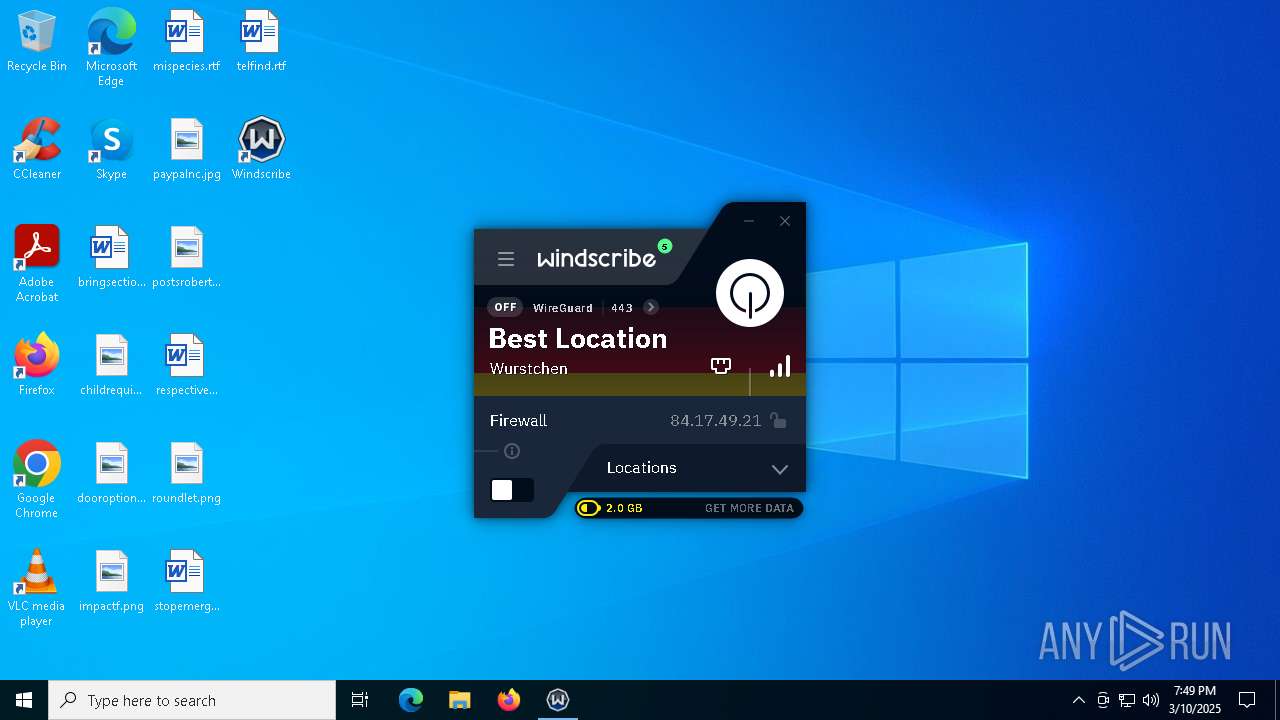The width and height of the screenshot is (1280, 720).
Task: Toggle the Firewall switch
Action: tap(512, 490)
